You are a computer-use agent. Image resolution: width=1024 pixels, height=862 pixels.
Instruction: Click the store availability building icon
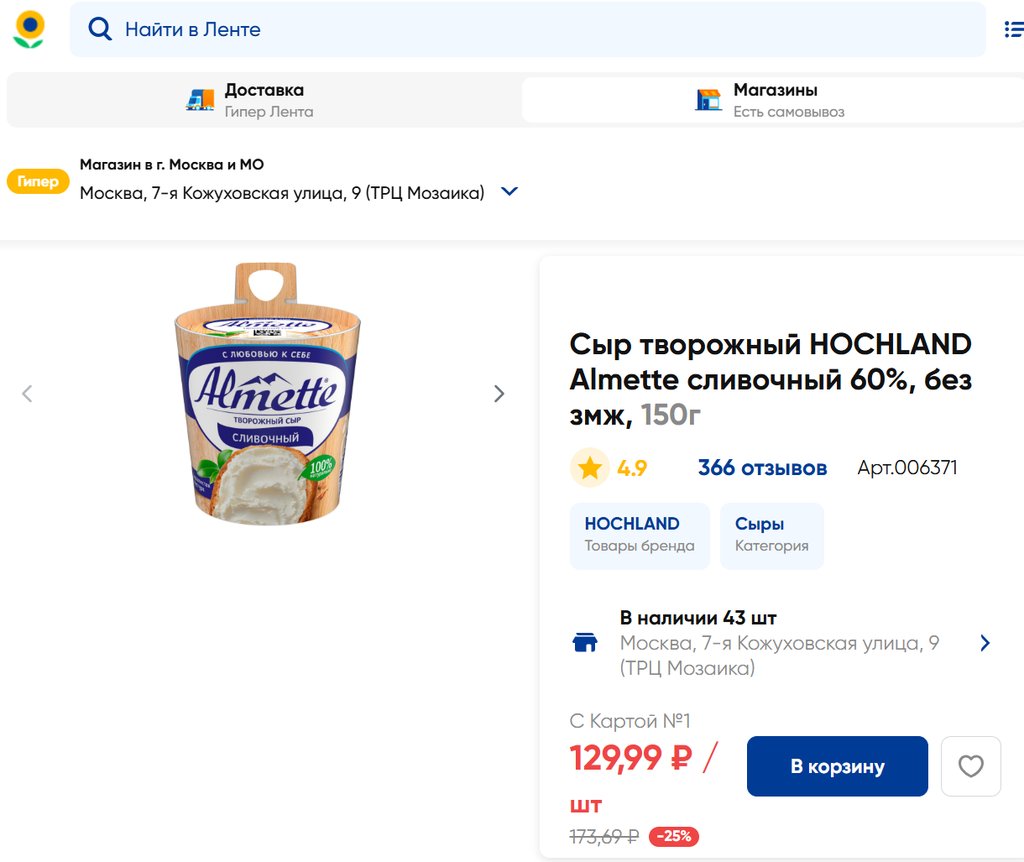coord(585,642)
